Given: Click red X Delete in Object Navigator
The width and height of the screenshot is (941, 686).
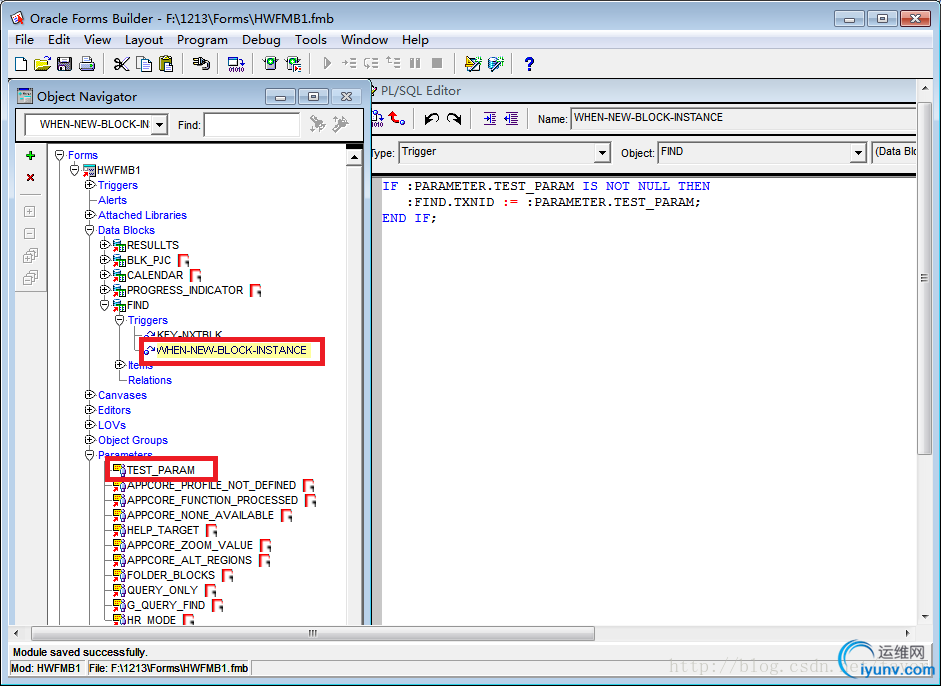Looking at the screenshot, I should (x=31, y=178).
